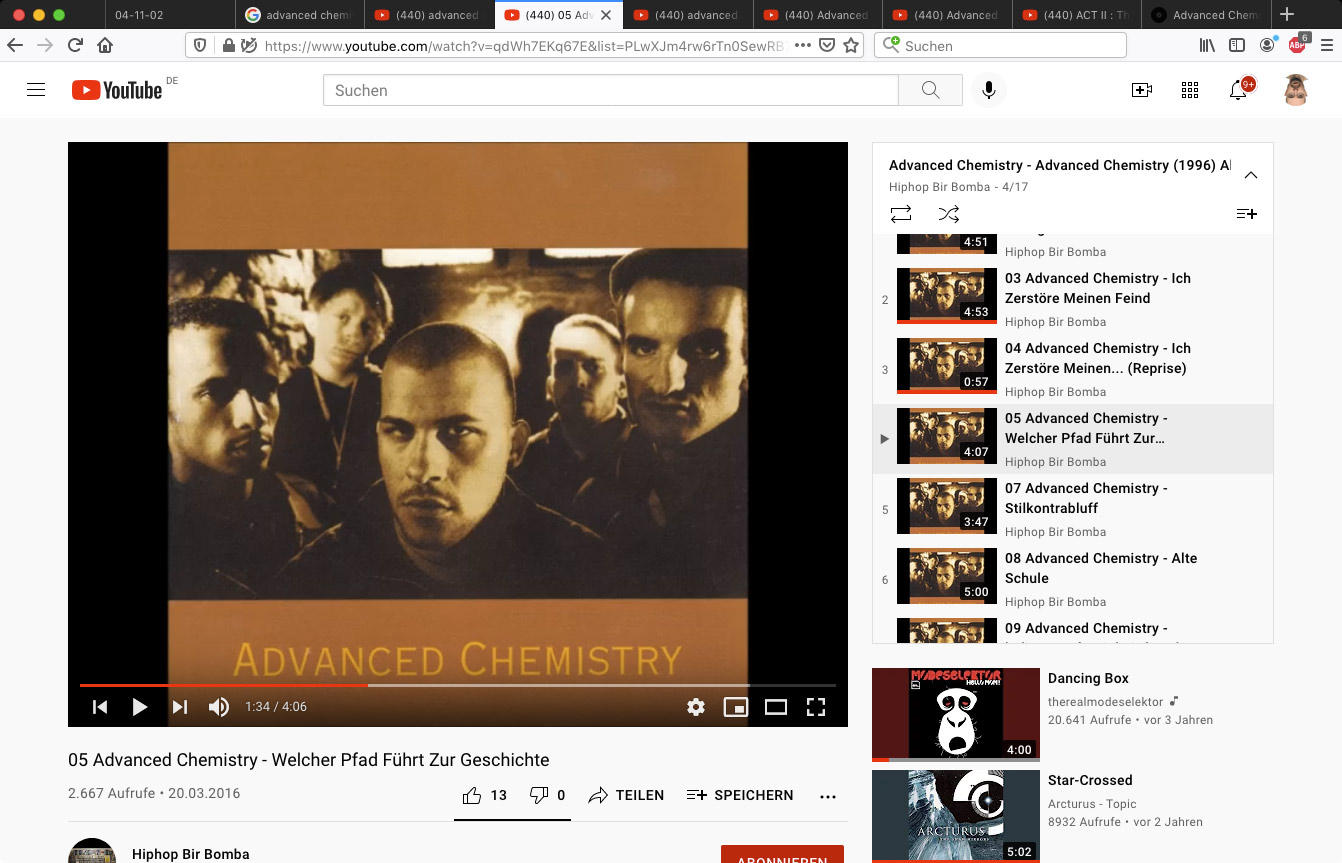Open a new browser tab
This screenshot has height=863, width=1342.
click(1287, 14)
